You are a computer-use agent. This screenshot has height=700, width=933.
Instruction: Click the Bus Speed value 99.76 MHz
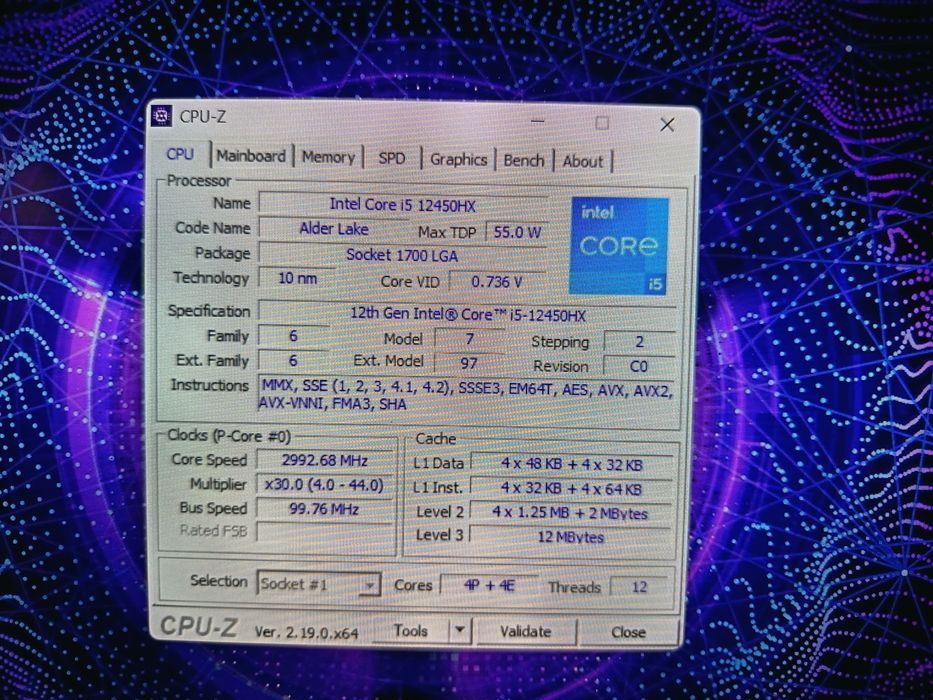click(x=325, y=510)
